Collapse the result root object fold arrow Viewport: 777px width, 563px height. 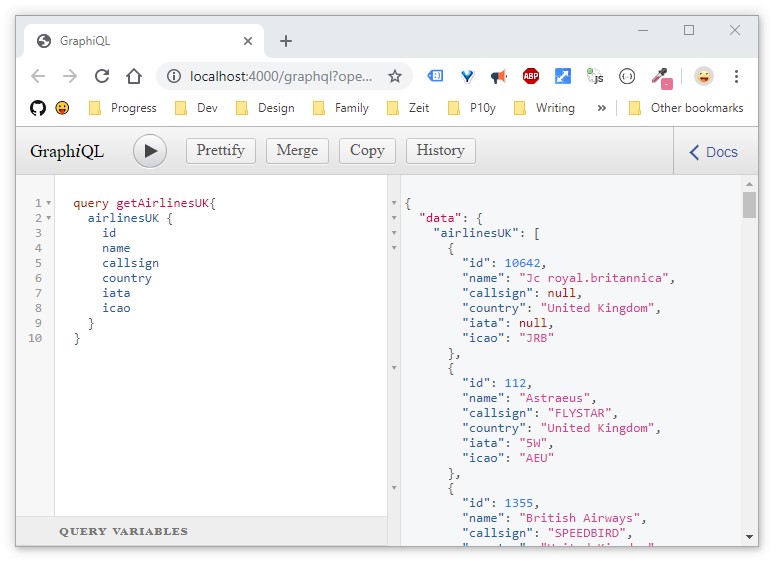coord(394,203)
